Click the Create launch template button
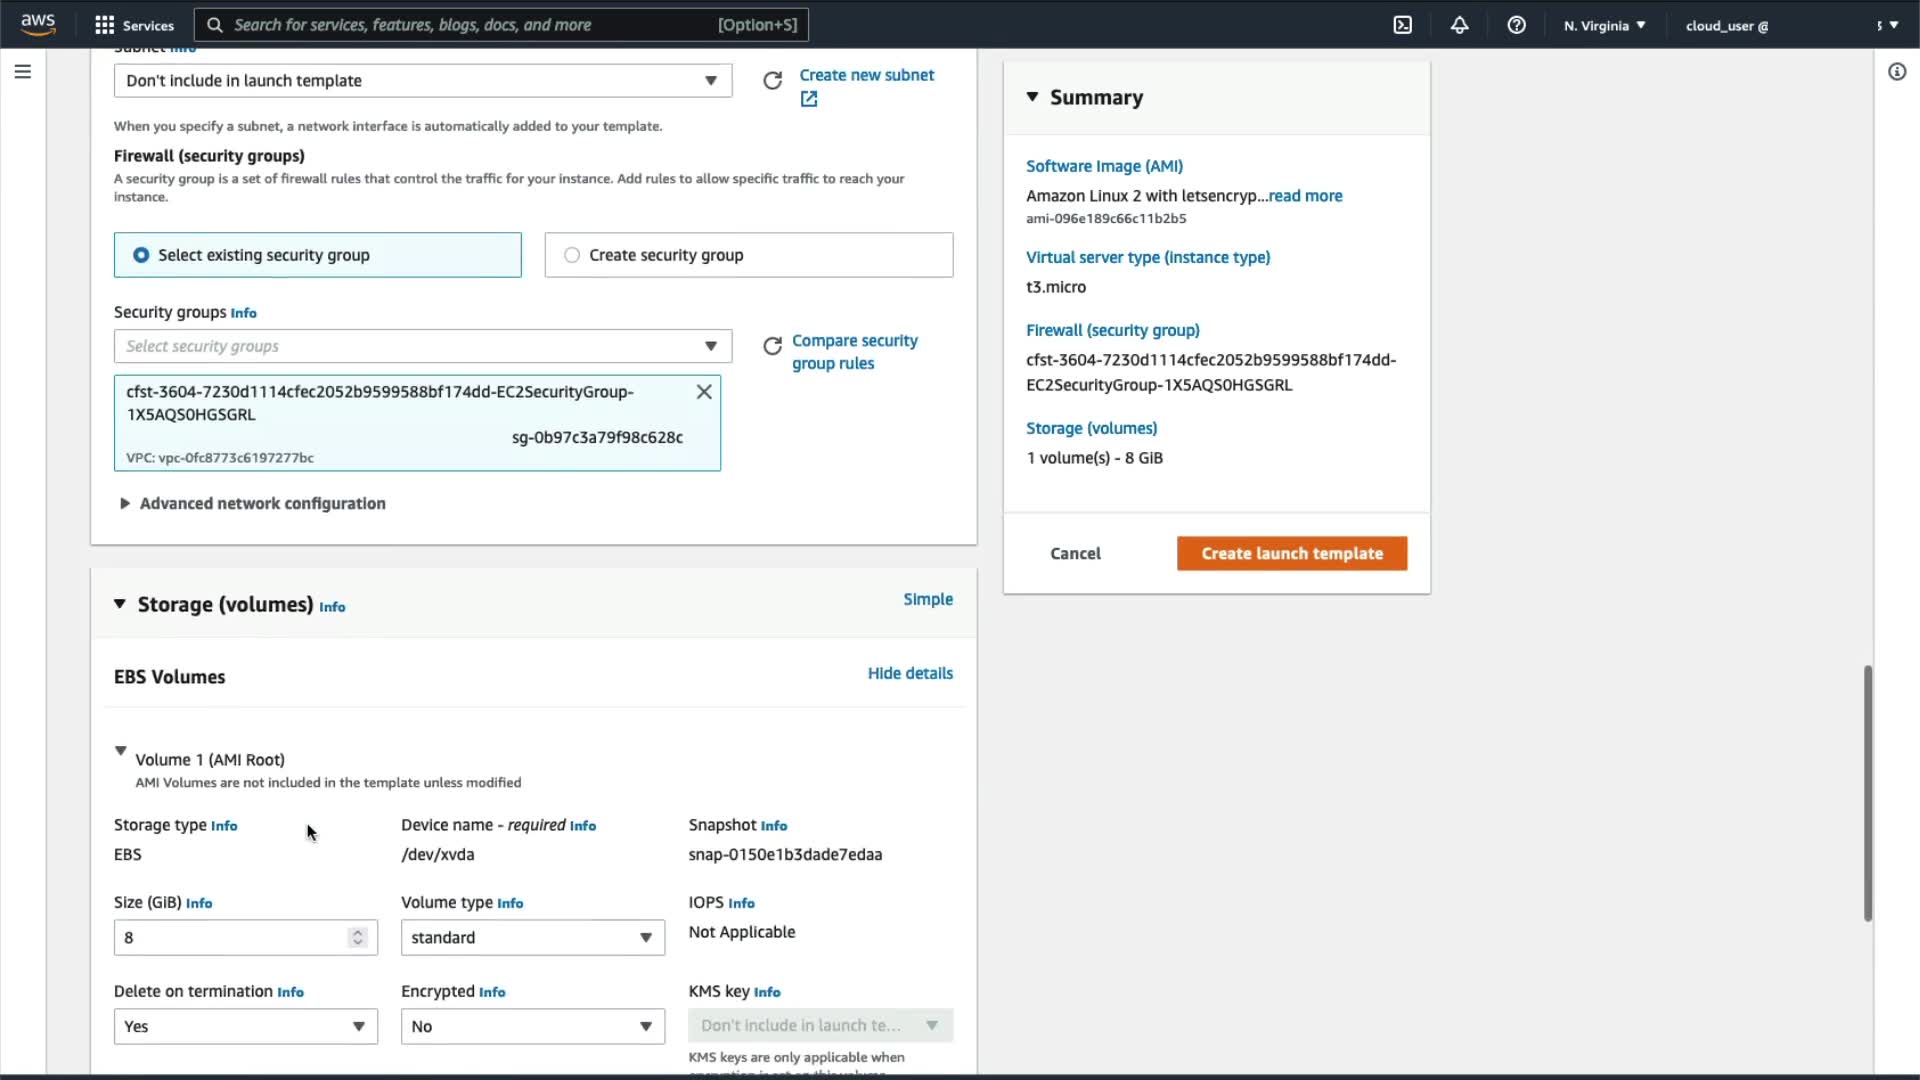The width and height of the screenshot is (1920, 1080). pyautogui.click(x=1291, y=553)
